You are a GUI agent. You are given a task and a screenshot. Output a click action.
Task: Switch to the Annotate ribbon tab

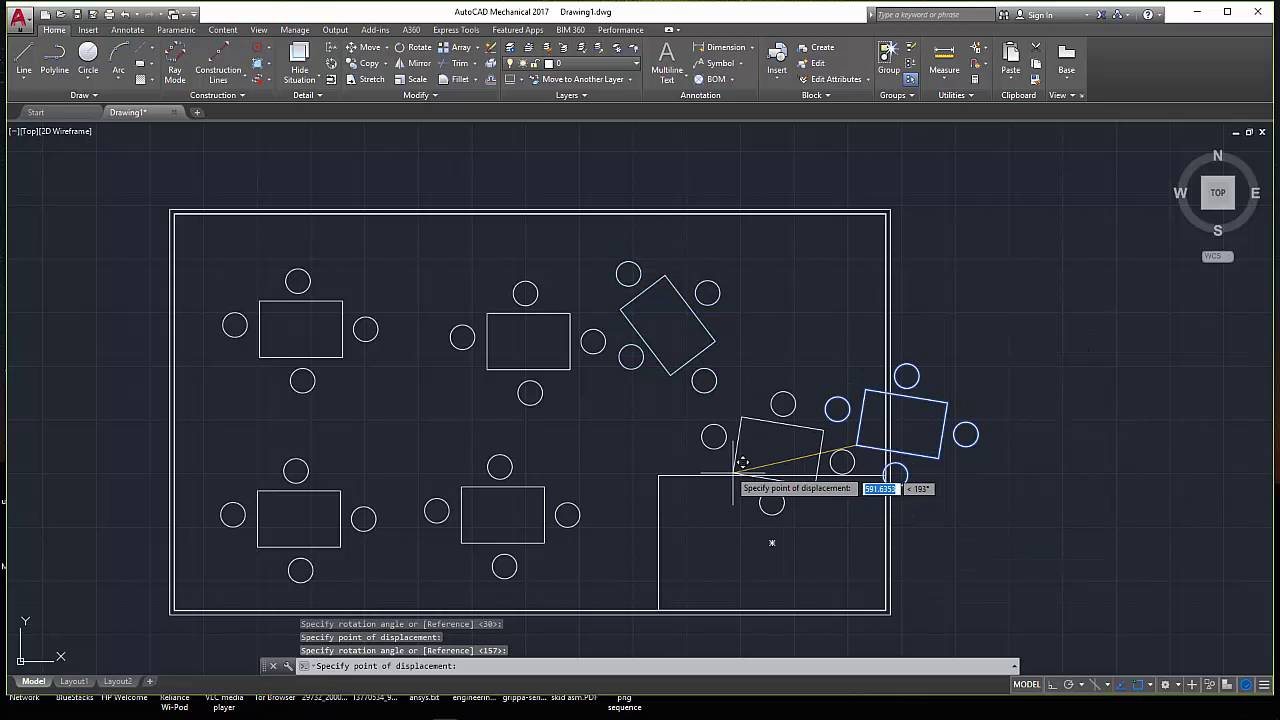point(127,30)
